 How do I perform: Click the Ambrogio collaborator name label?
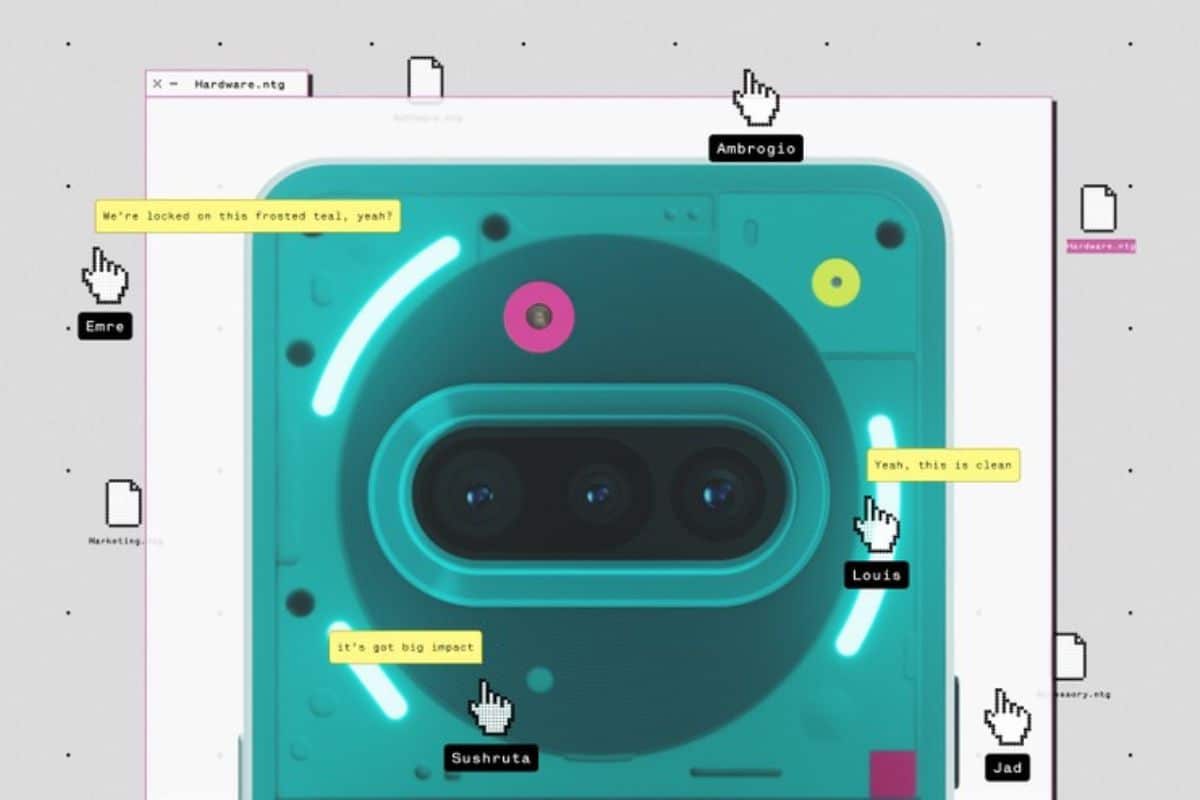tap(755, 149)
